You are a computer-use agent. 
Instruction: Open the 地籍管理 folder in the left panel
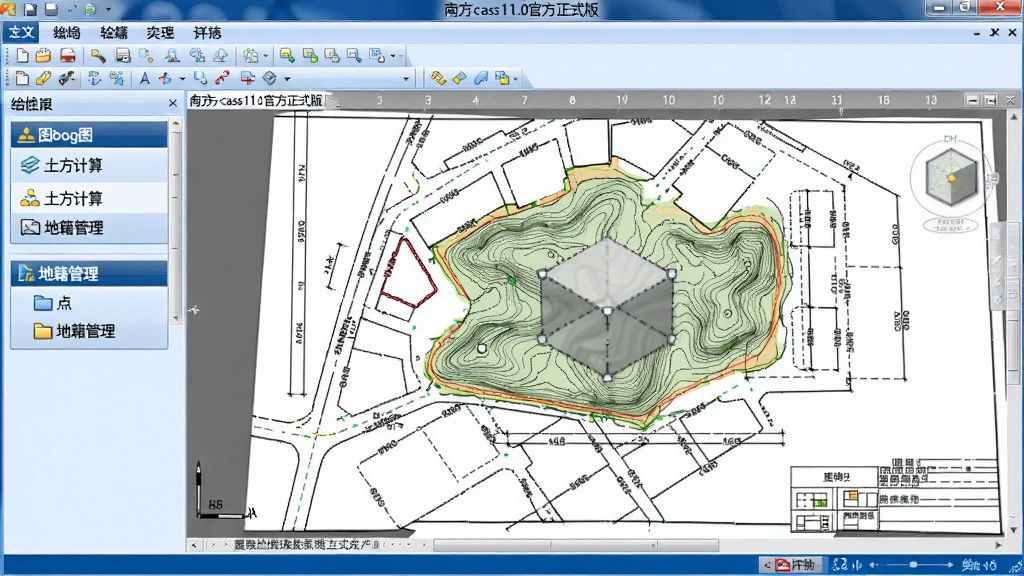[x=74, y=331]
